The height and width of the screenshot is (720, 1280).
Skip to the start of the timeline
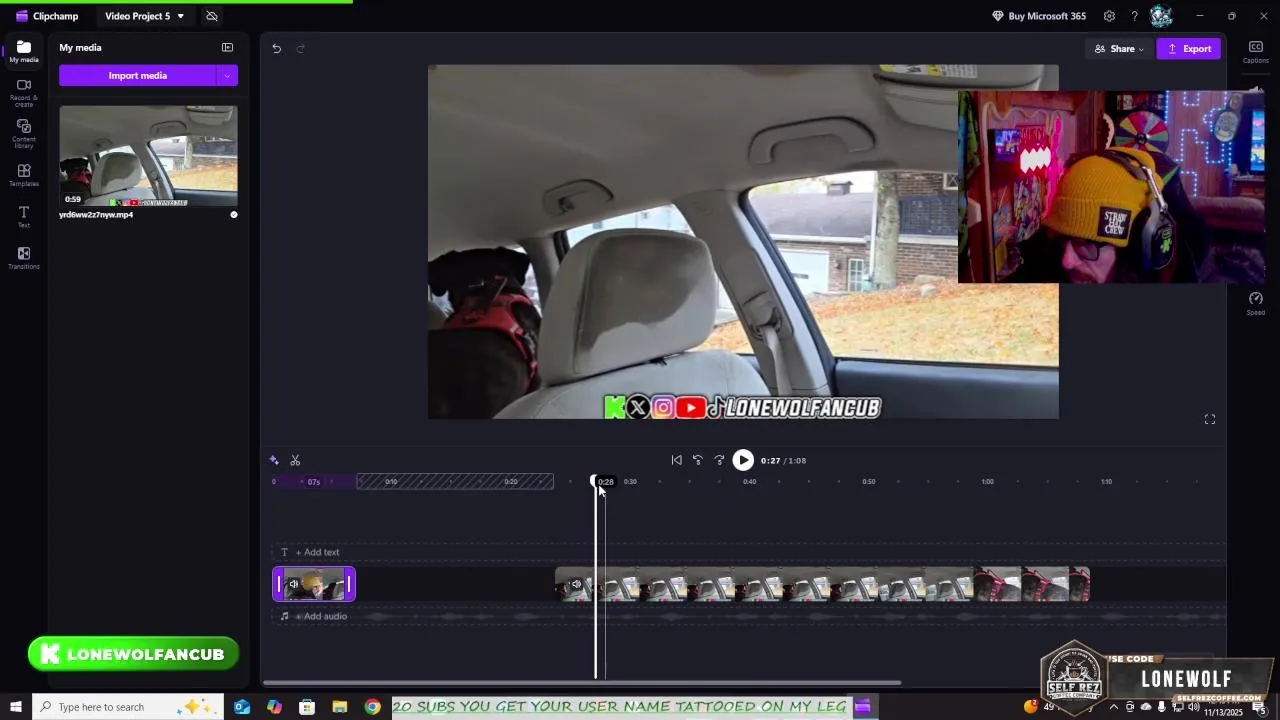point(676,460)
